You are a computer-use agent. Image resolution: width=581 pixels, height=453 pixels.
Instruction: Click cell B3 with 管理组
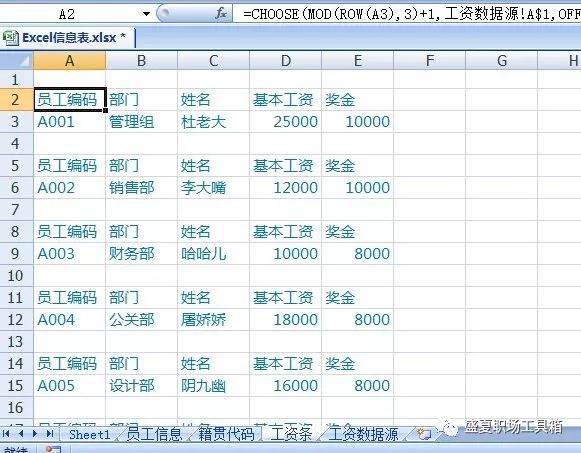coord(141,121)
